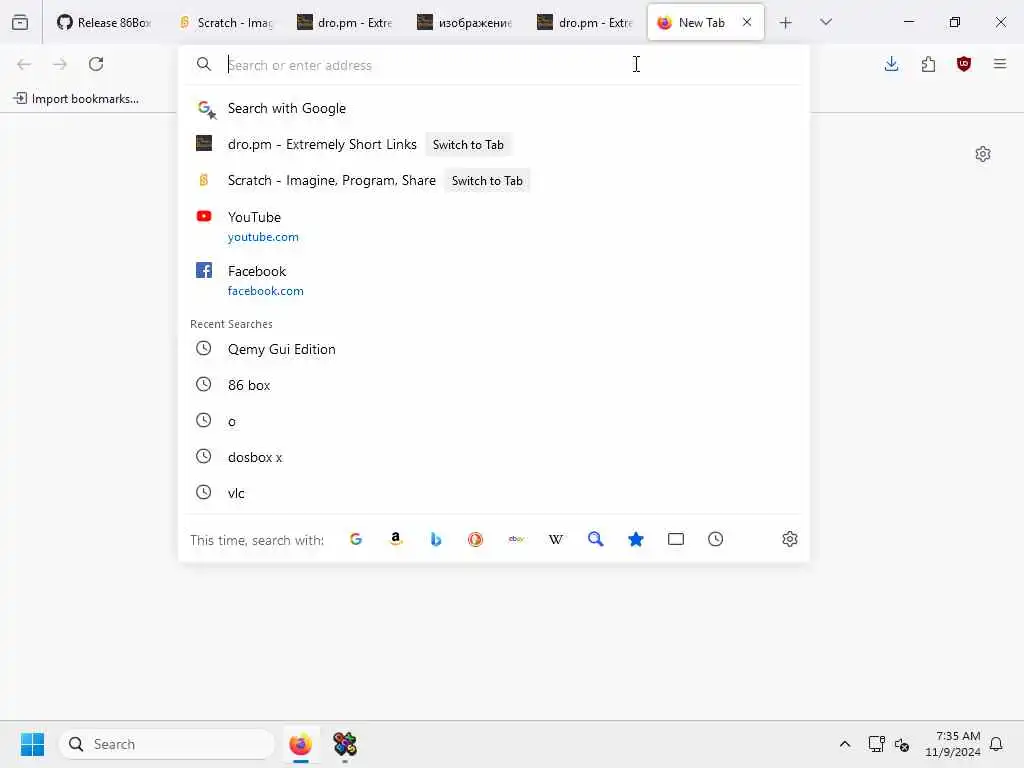Search this time with DuckDuckGo icon
Image resolution: width=1024 pixels, height=768 pixels.
[475, 539]
